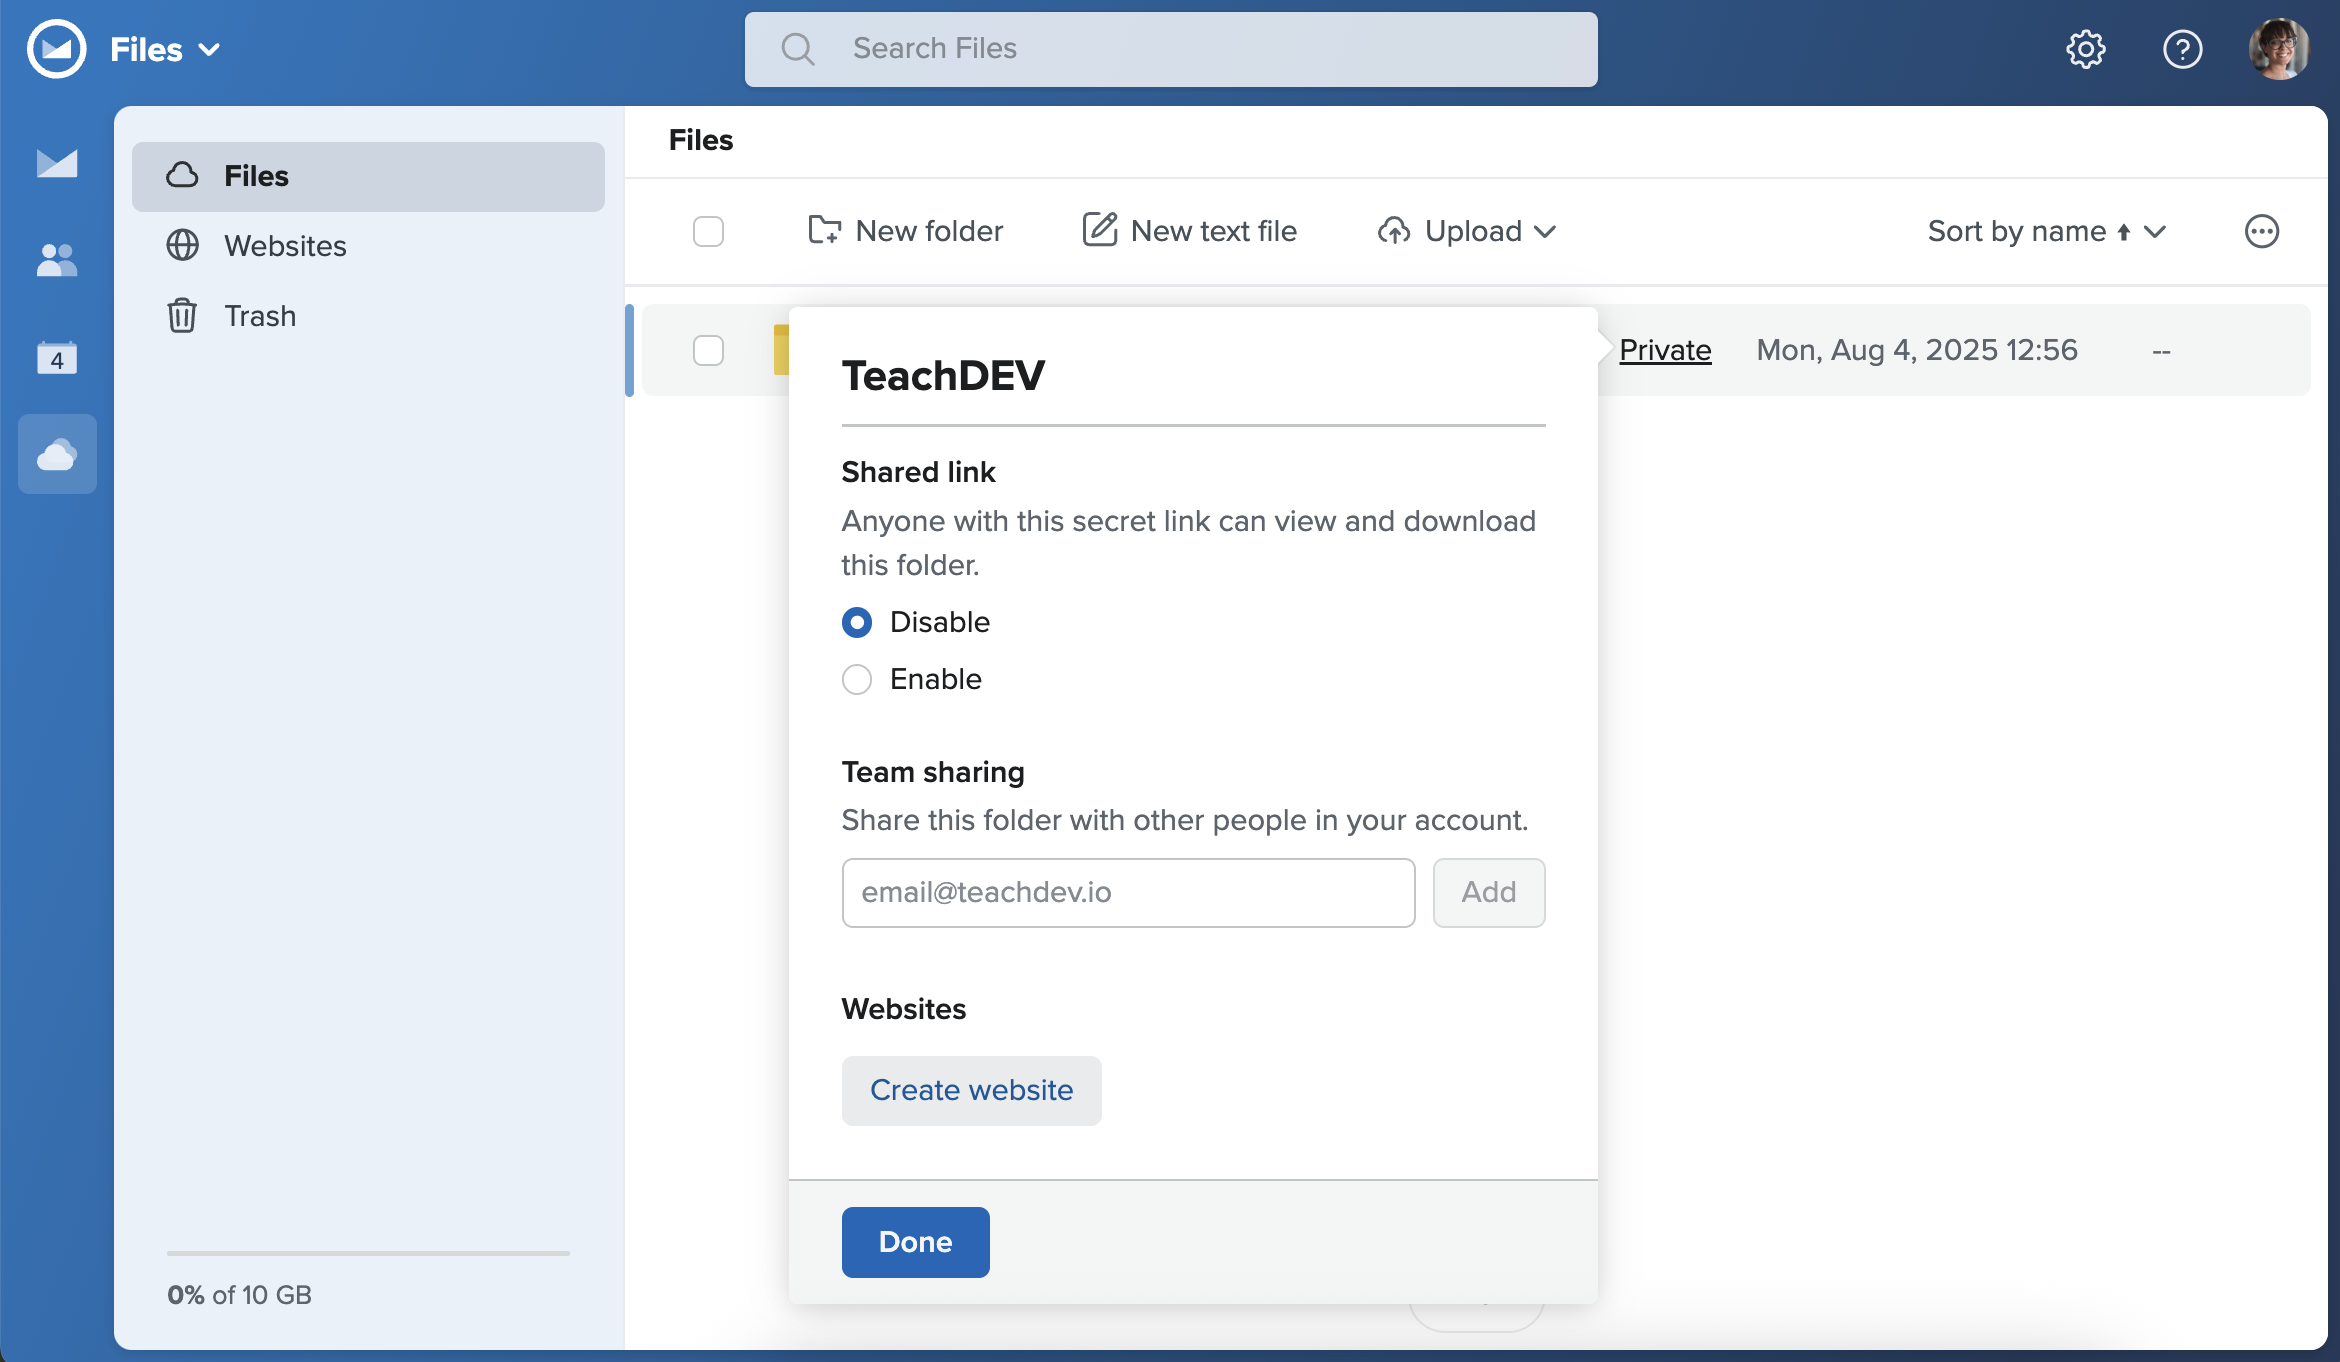Tick the select all files checkbox
Screen dimensions: 2340x1362
[708, 231]
